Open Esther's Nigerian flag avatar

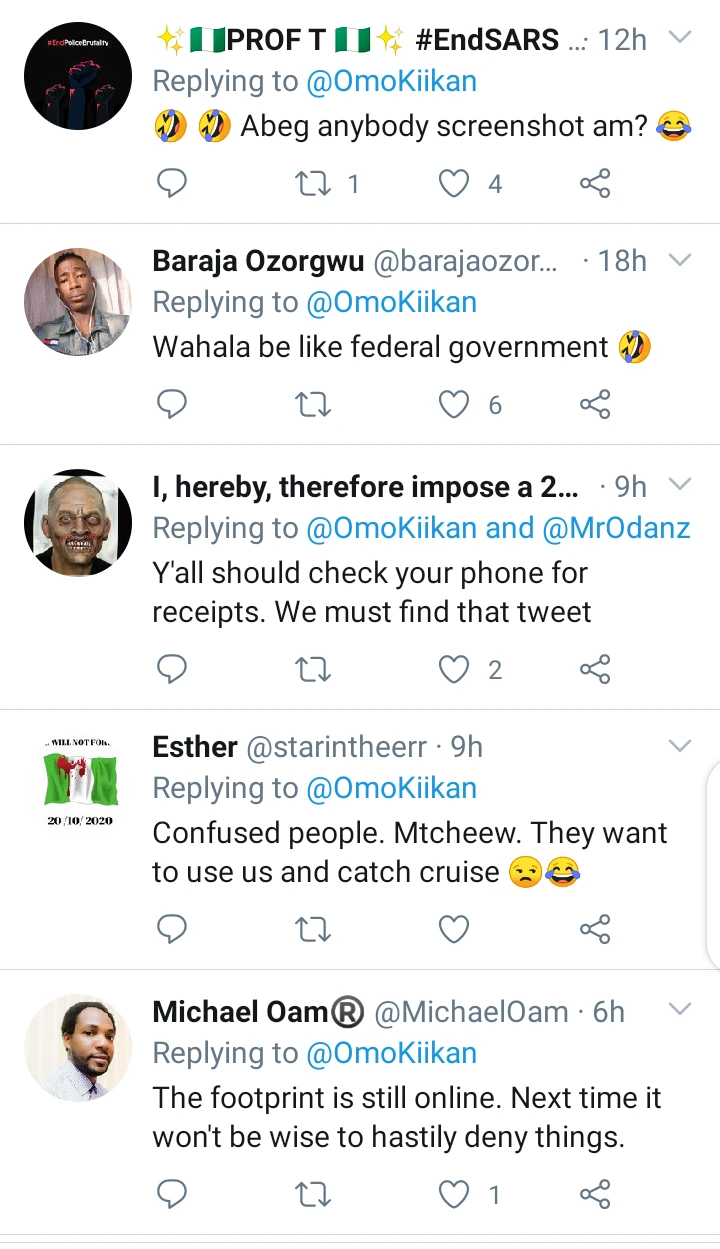[x=80, y=782]
